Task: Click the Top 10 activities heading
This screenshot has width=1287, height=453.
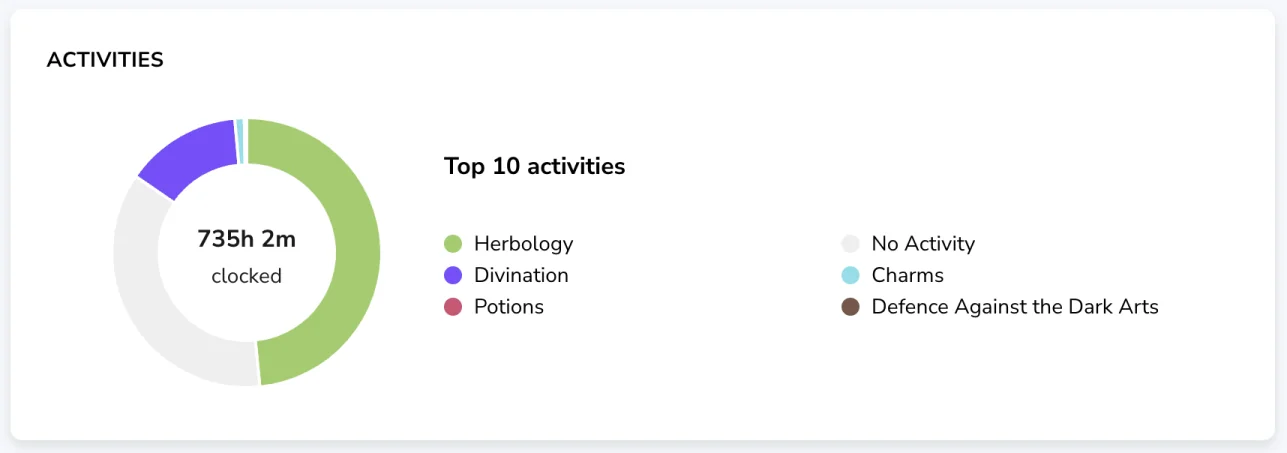Action: (x=535, y=166)
